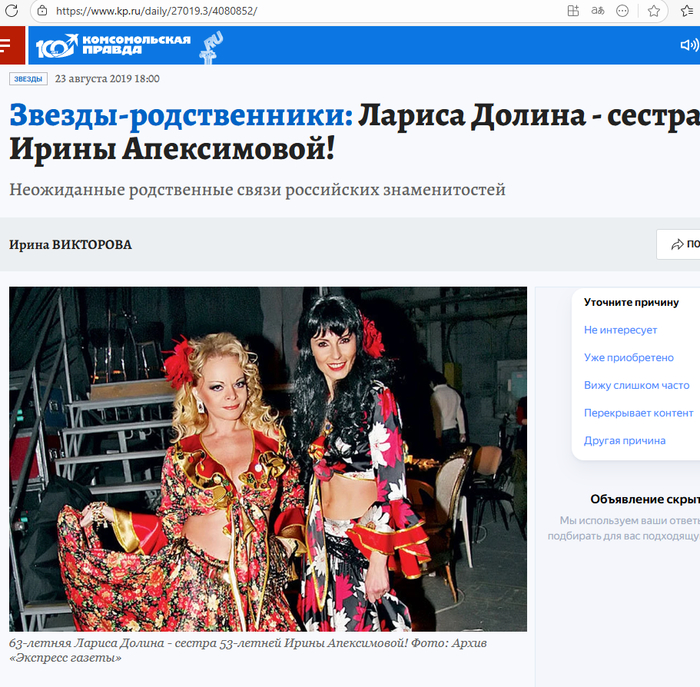The height and width of the screenshot is (687, 700).
Task: Choose the ad reason Не интересует
Action: point(620,330)
